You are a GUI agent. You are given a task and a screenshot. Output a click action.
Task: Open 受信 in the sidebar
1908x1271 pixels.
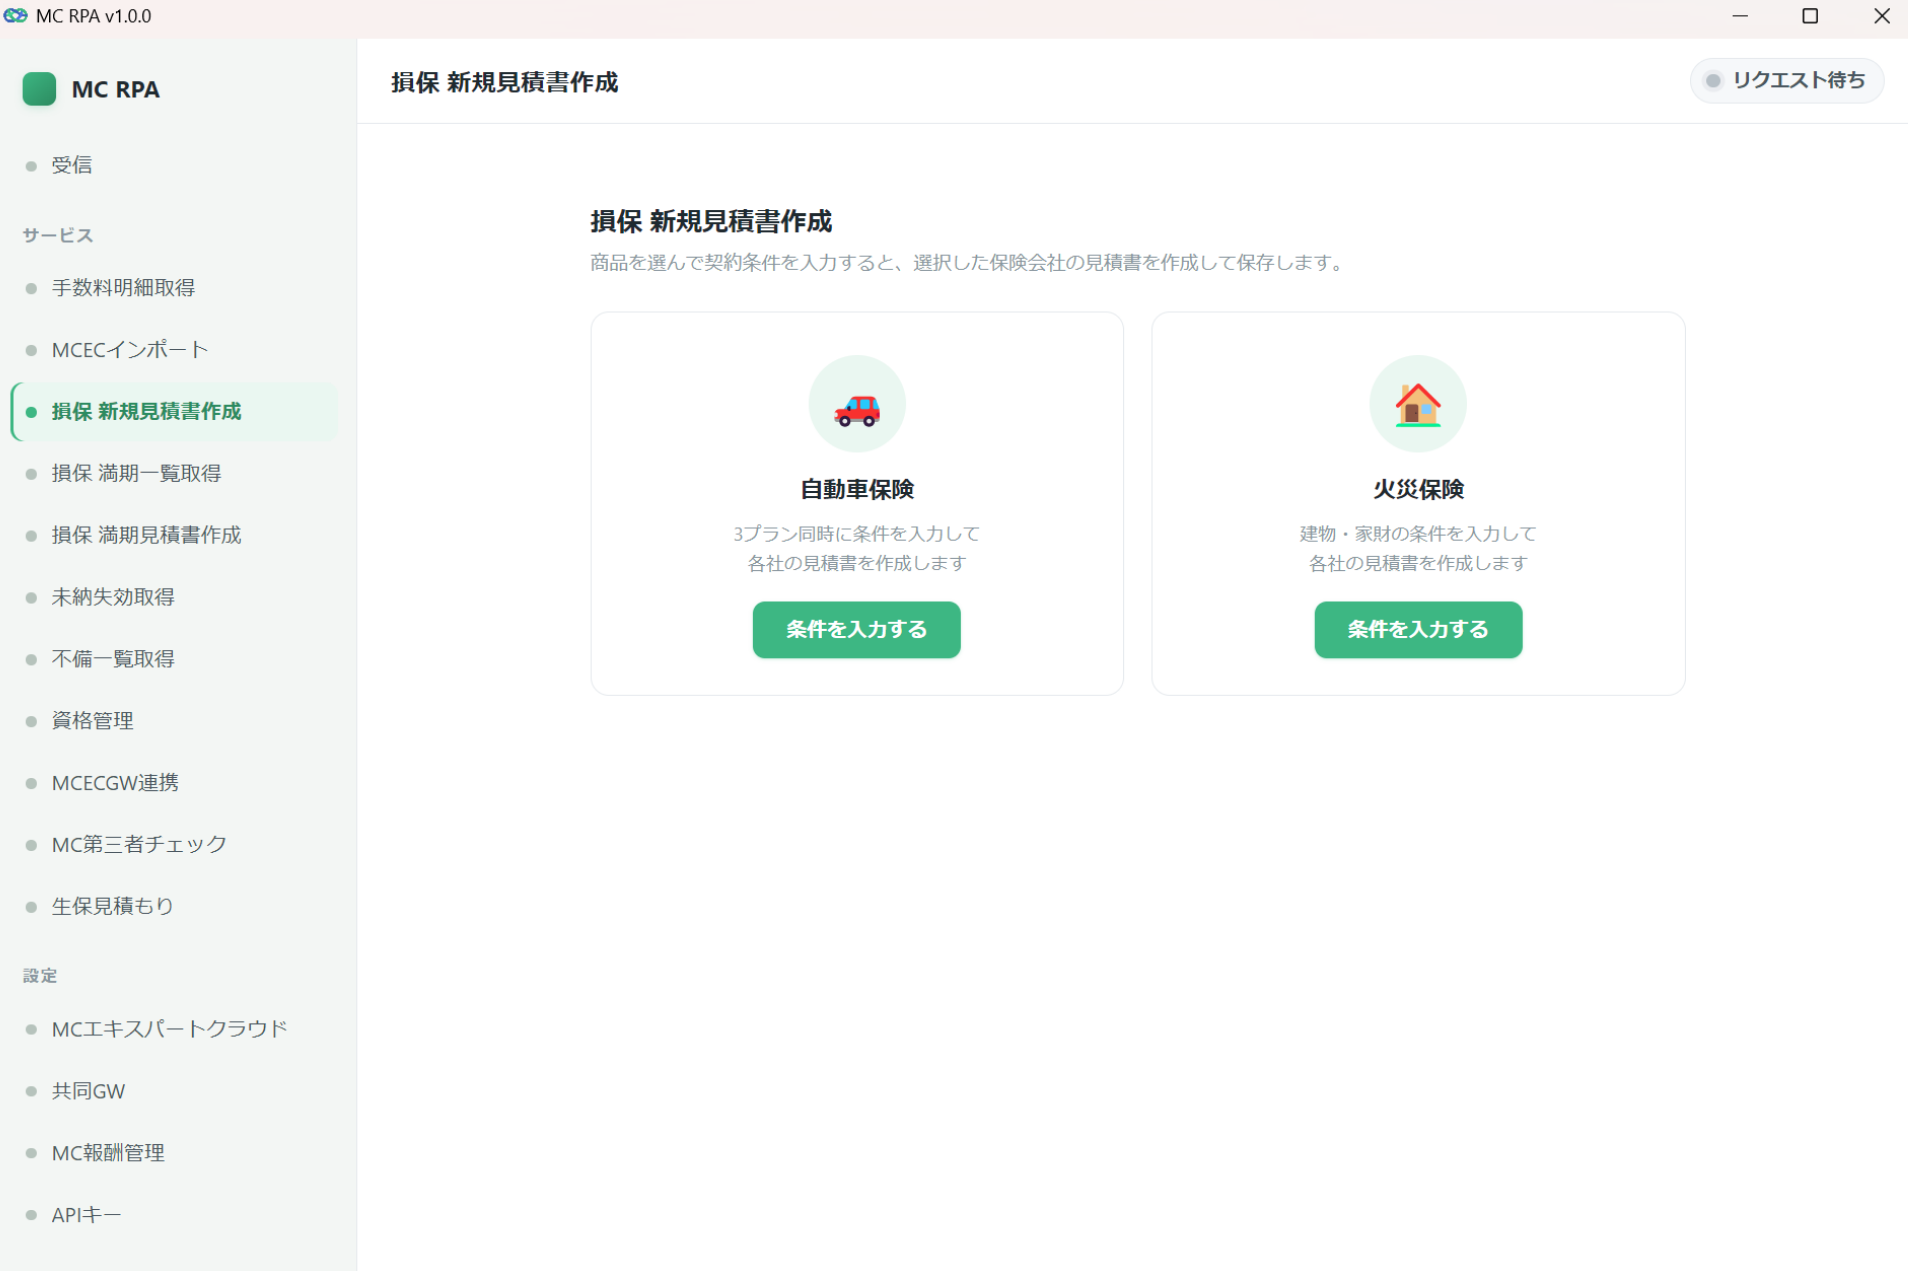[174, 165]
